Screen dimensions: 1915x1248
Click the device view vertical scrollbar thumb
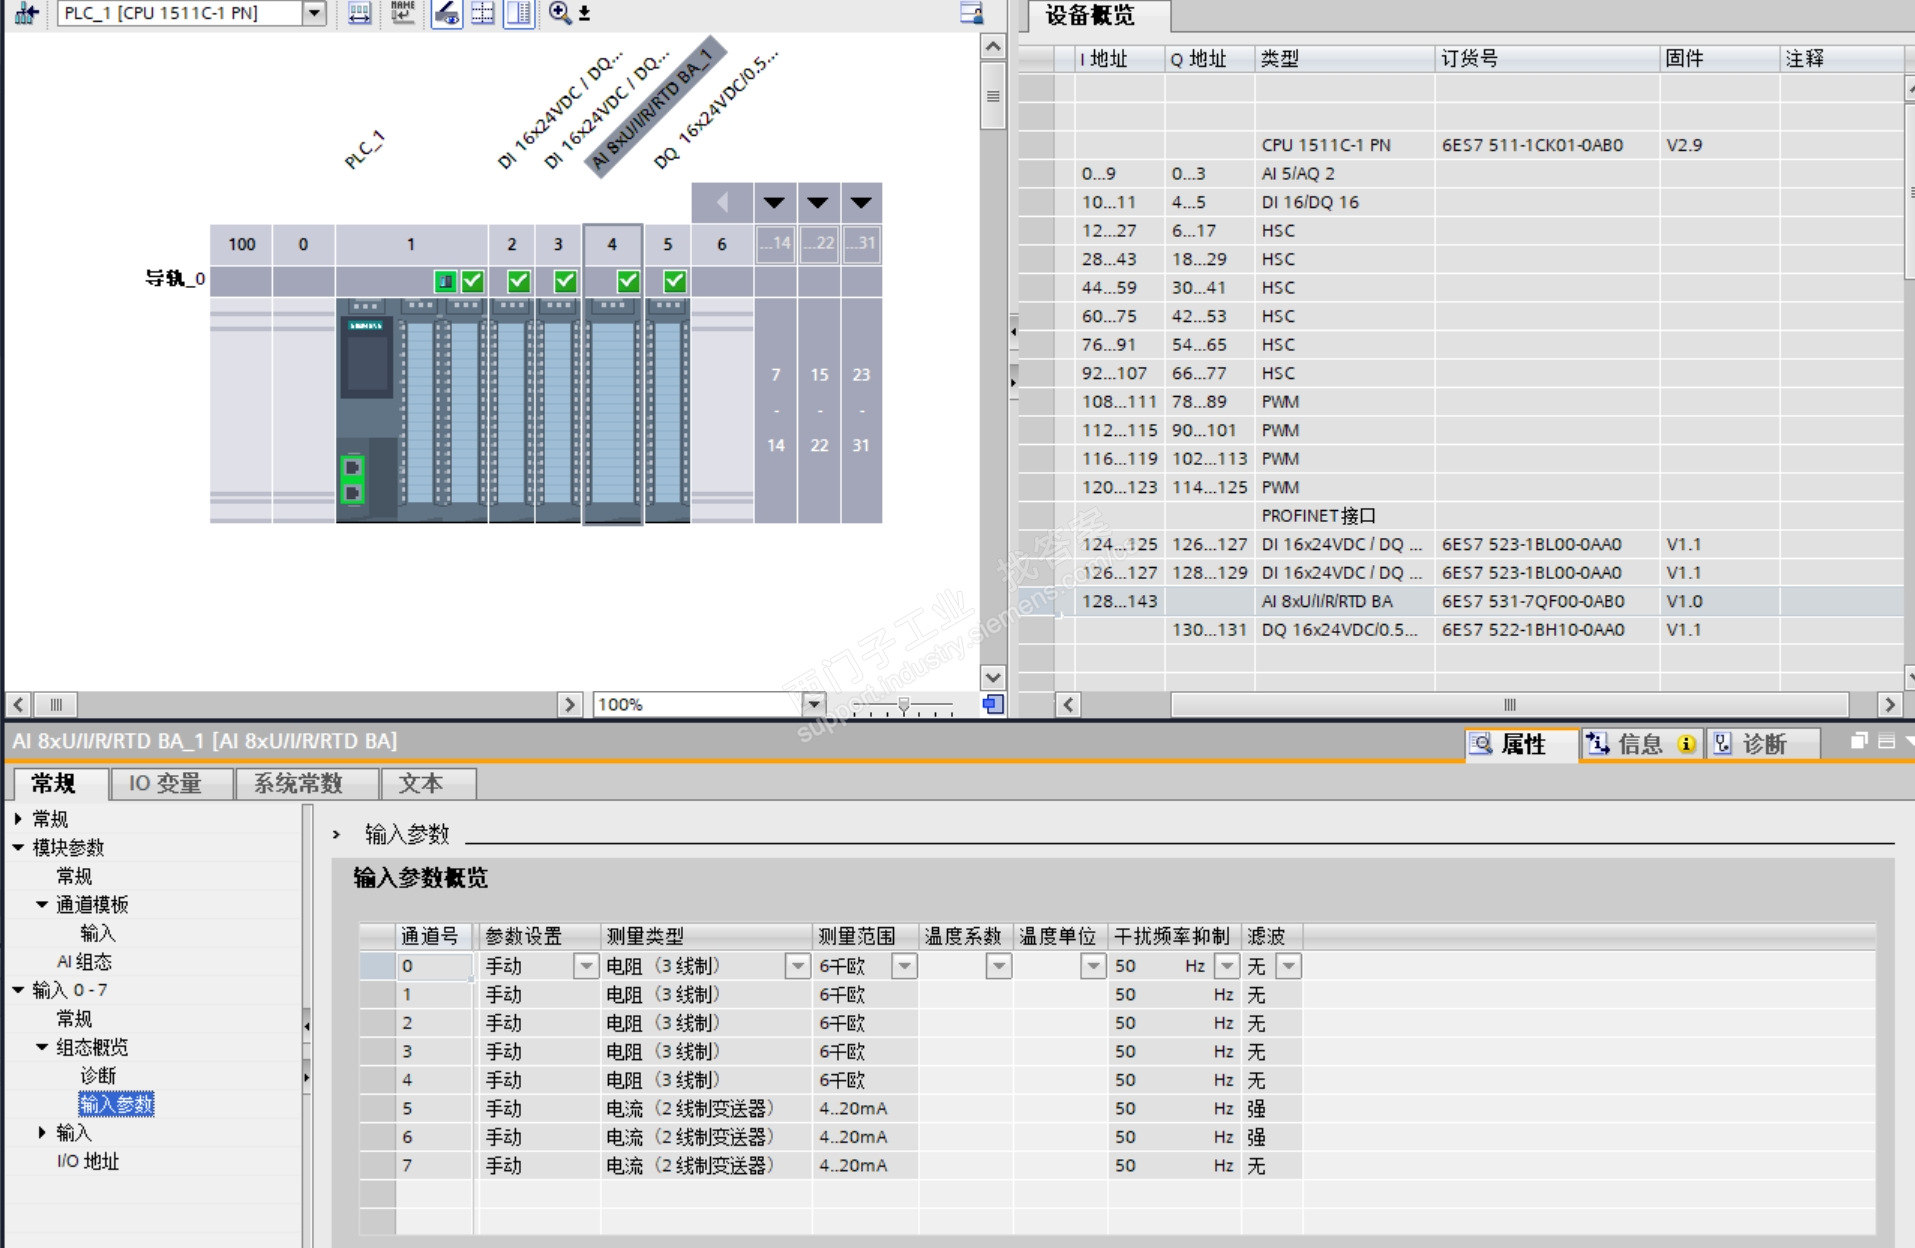point(993,97)
